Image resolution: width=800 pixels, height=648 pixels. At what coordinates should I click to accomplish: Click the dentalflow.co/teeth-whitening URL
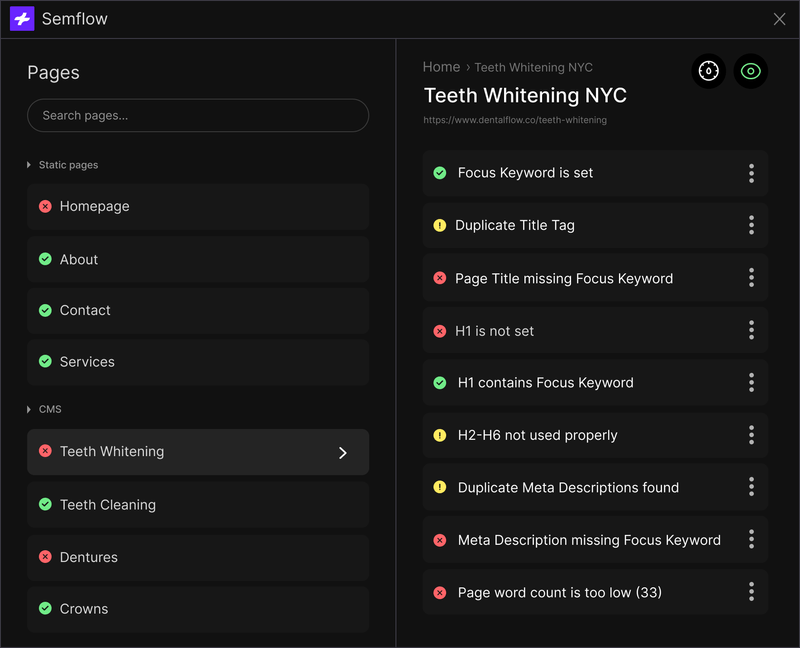coord(514,119)
